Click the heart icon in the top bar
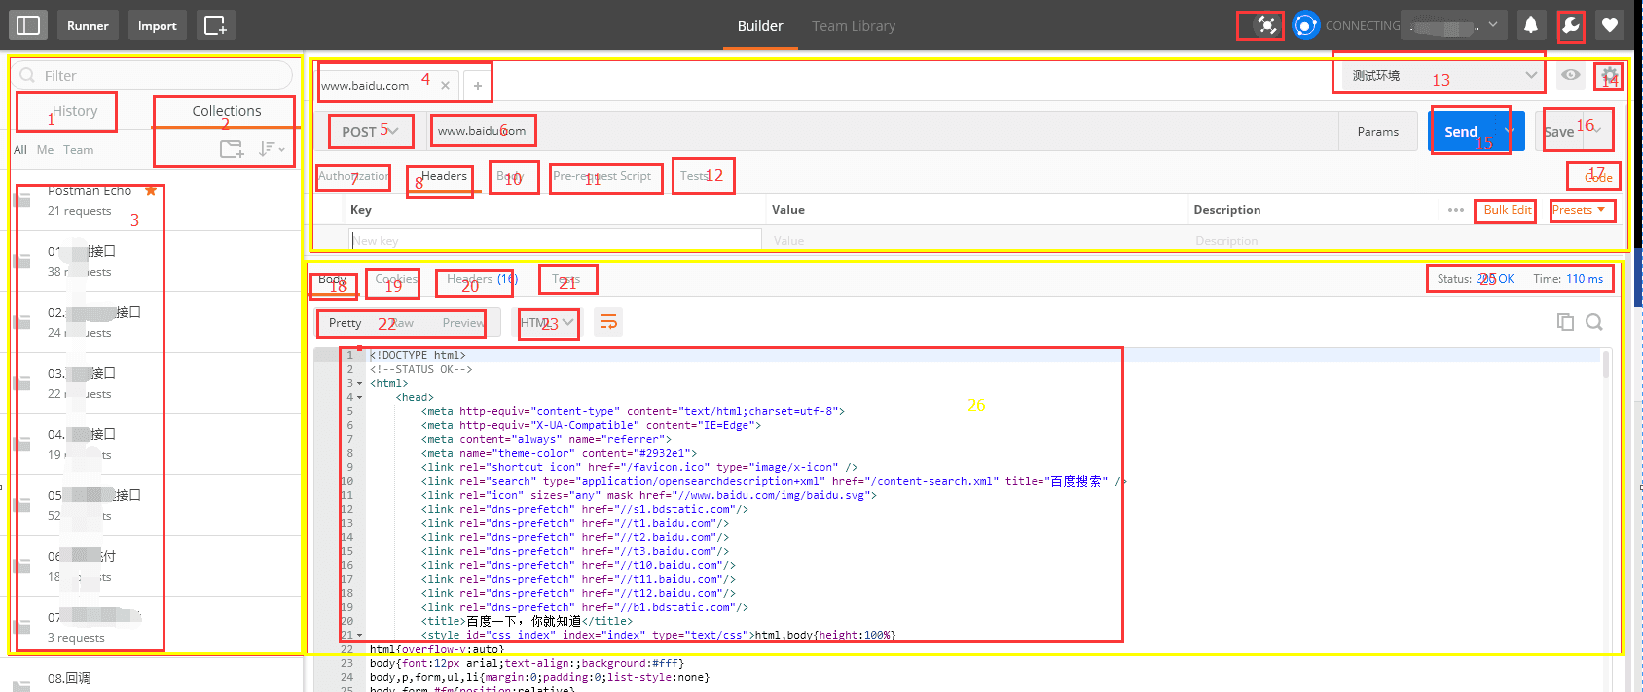The image size is (1643, 692). tap(1609, 25)
